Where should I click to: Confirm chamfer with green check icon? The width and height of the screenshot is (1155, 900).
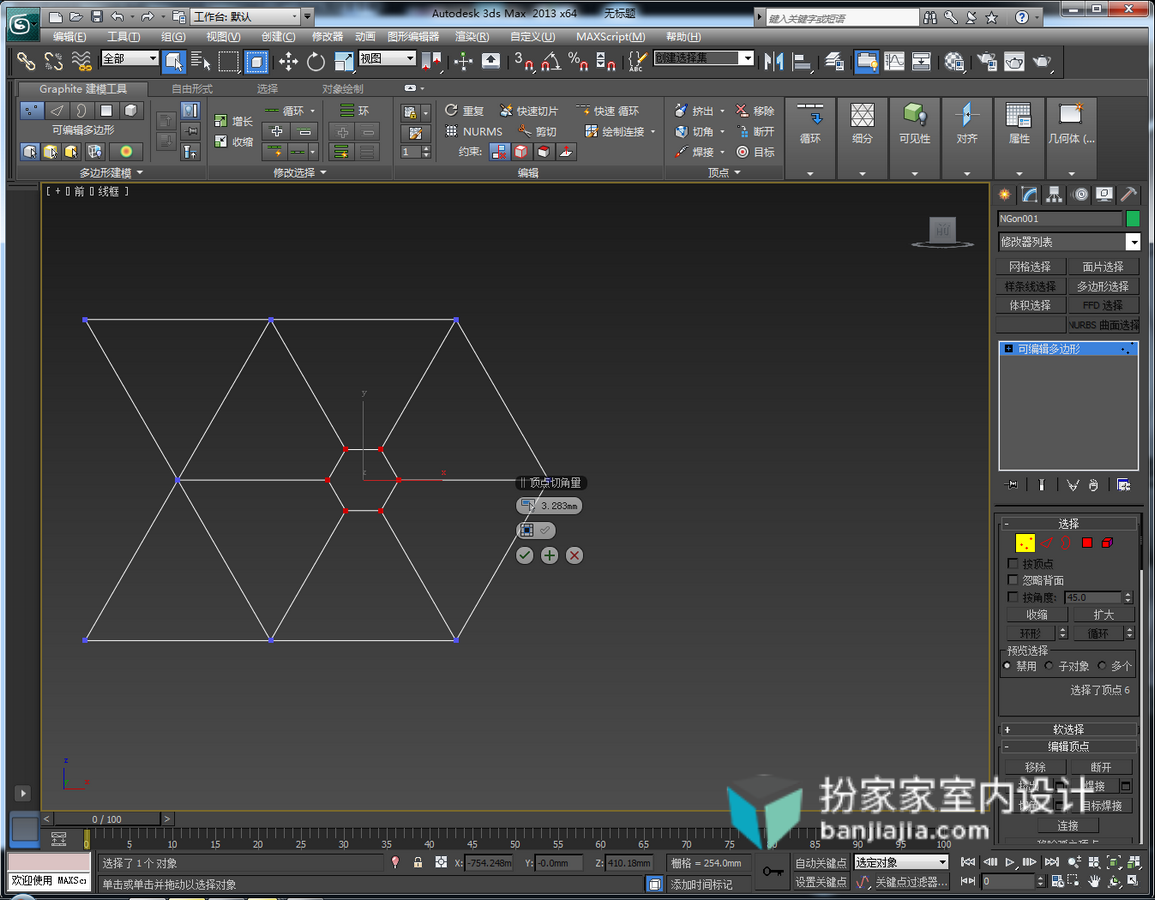click(x=524, y=555)
